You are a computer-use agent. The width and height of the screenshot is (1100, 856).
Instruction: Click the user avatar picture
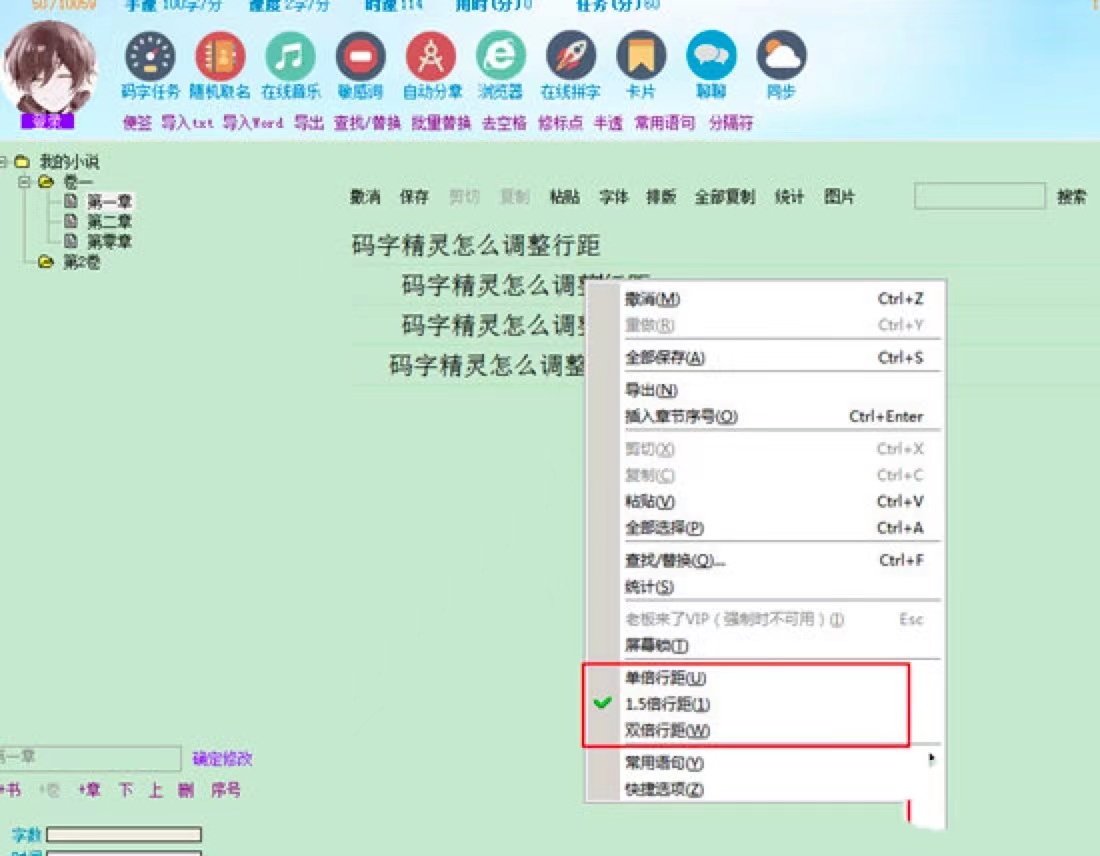[x=49, y=67]
